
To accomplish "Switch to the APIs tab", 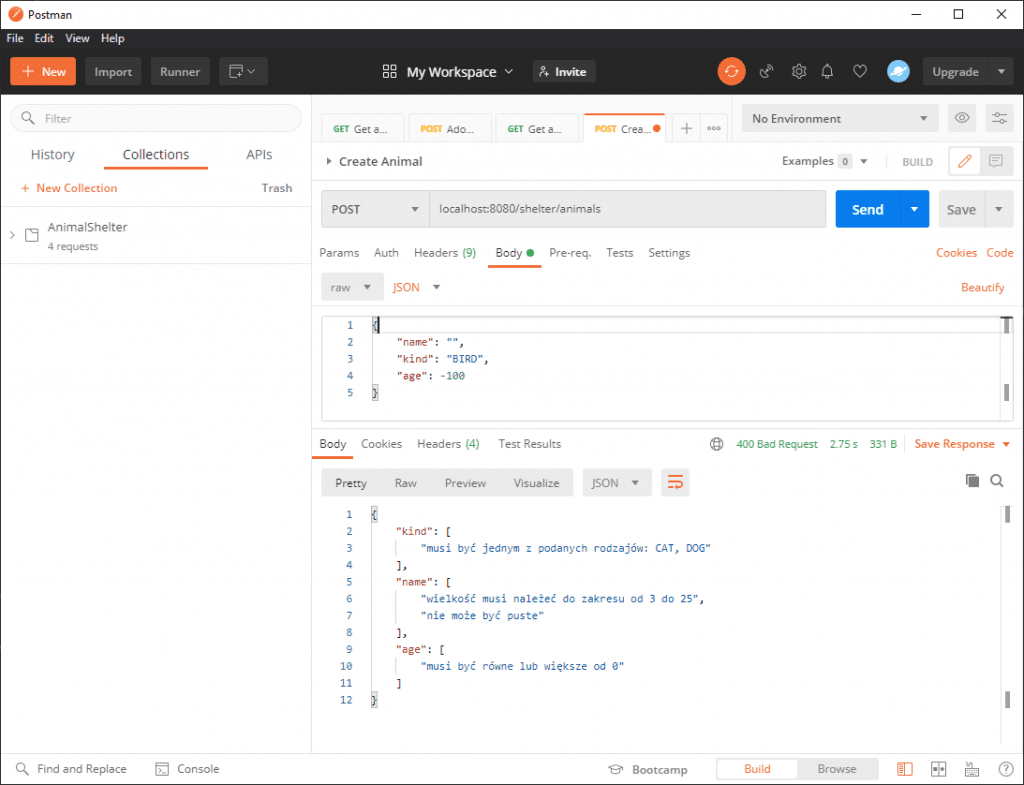I will coord(259,155).
